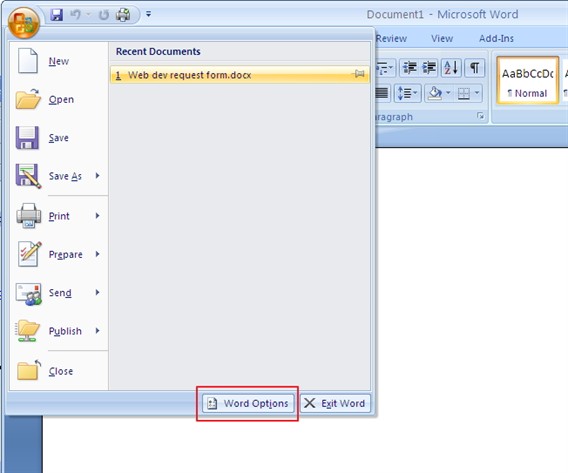Expand the Save As submenu arrow
The width and height of the screenshot is (568, 473).
coord(97,176)
